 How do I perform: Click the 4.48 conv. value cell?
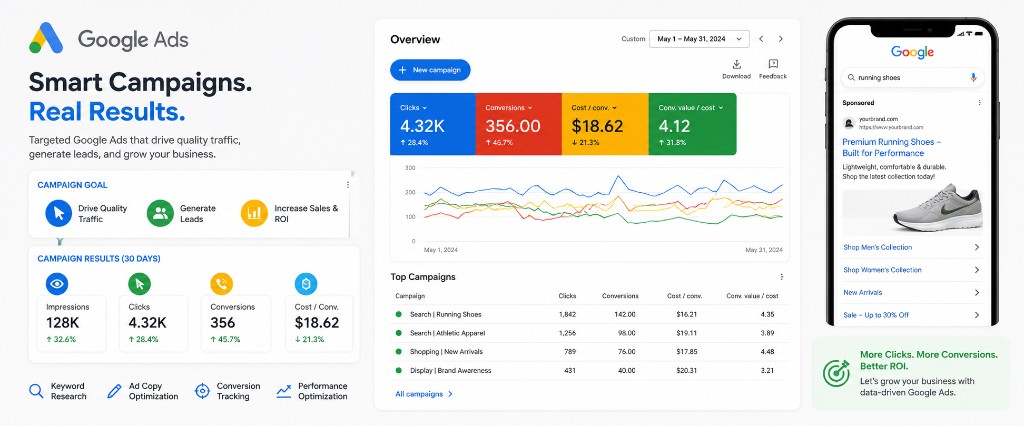click(x=767, y=352)
